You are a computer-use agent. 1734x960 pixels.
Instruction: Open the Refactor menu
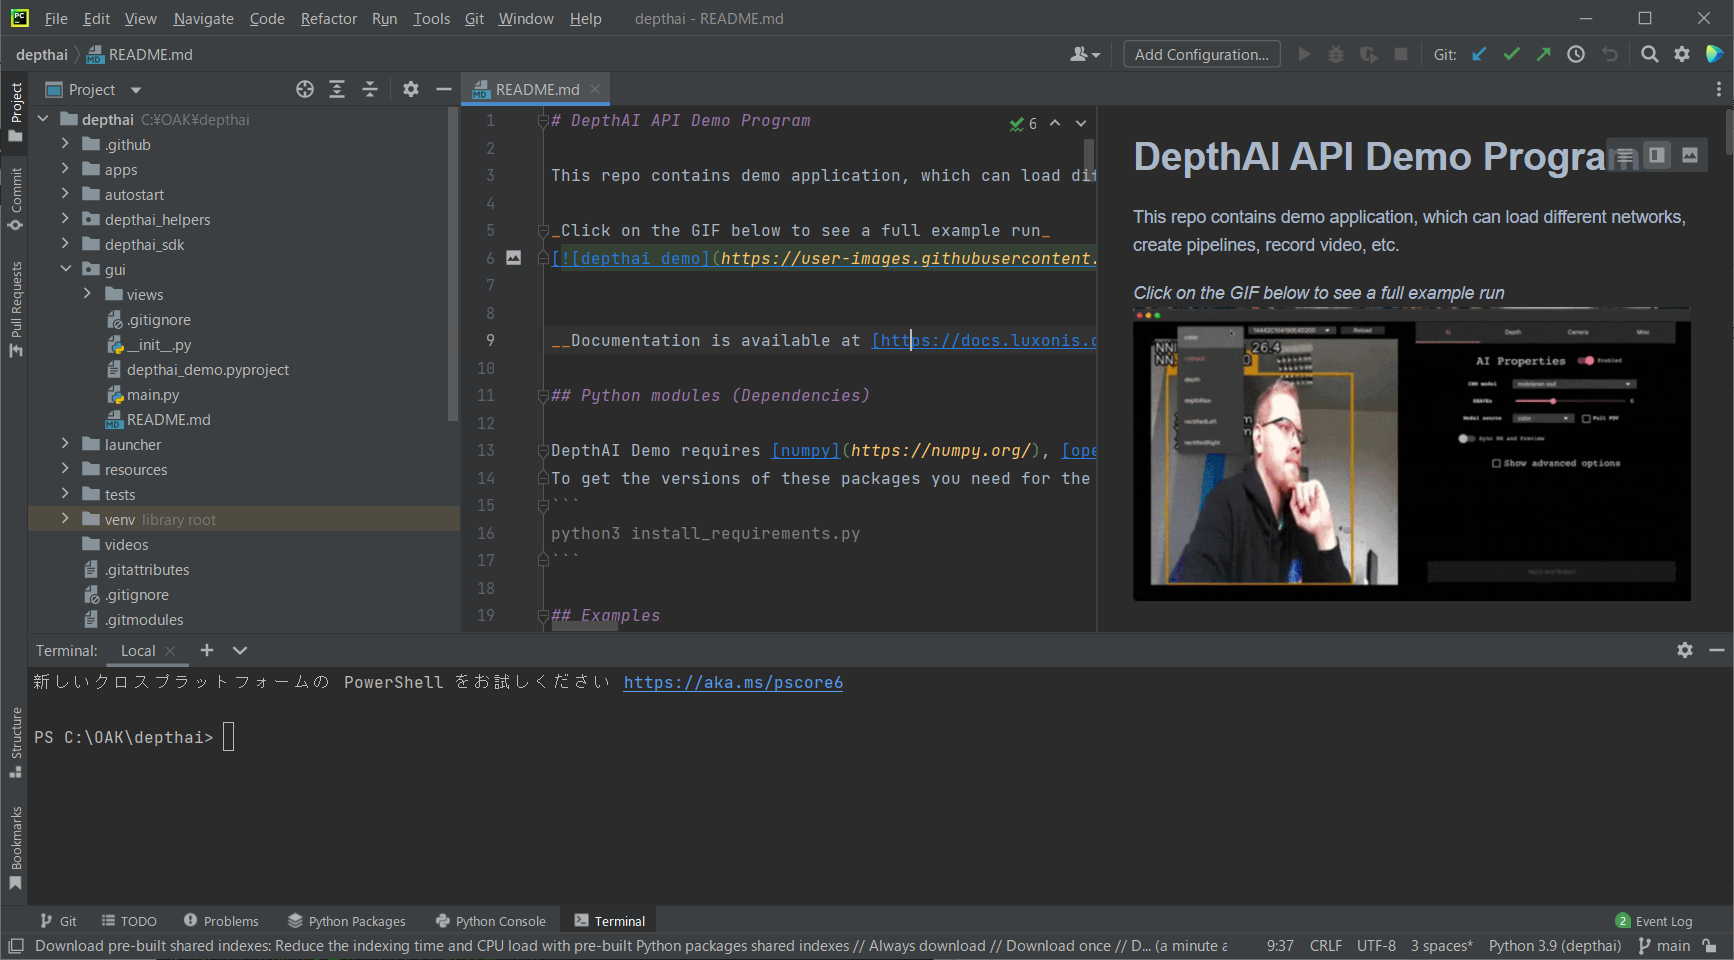(x=328, y=19)
